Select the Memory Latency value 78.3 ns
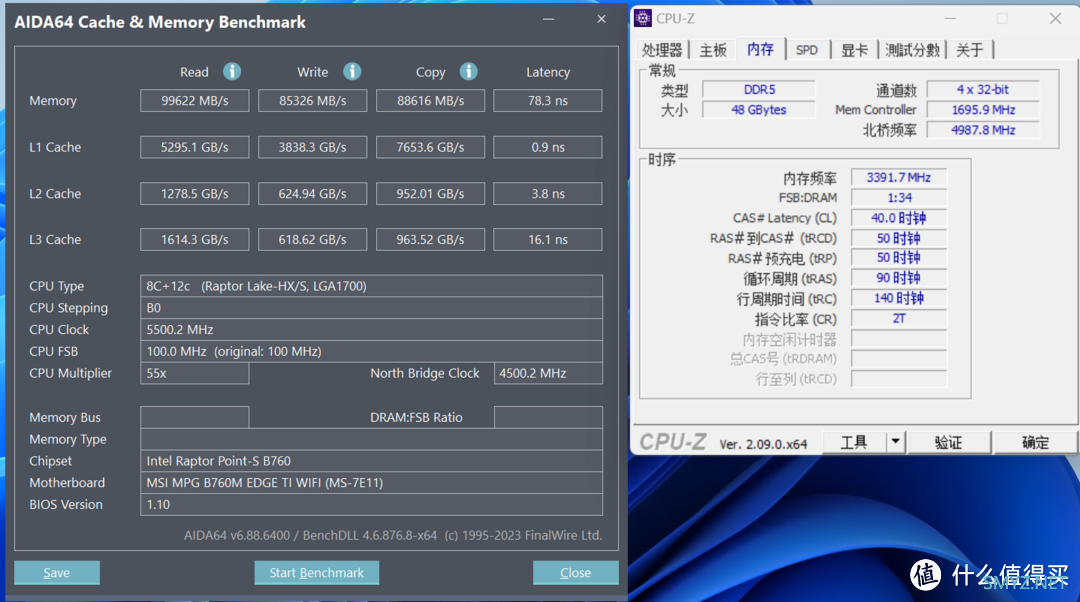 (548, 101)
